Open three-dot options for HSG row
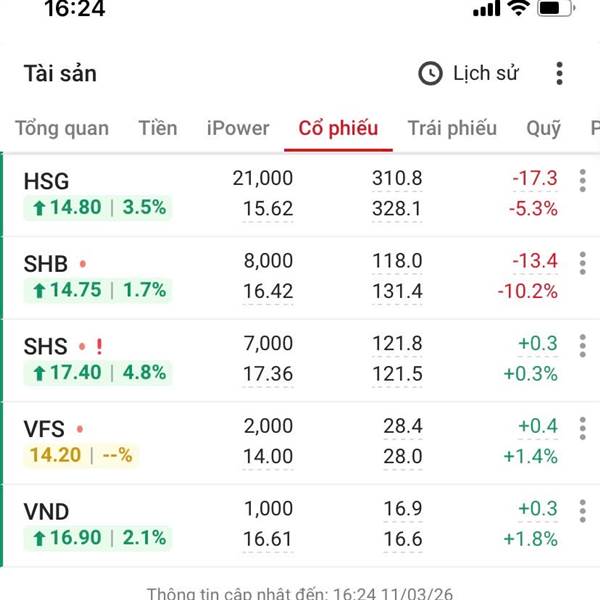 coord(582,180)
